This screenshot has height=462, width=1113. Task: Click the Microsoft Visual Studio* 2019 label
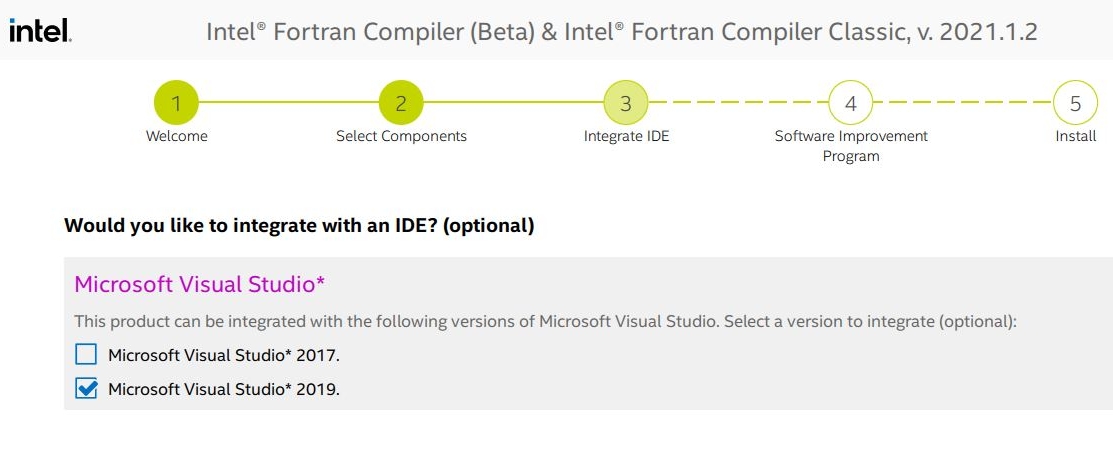(x=224, y=389)
